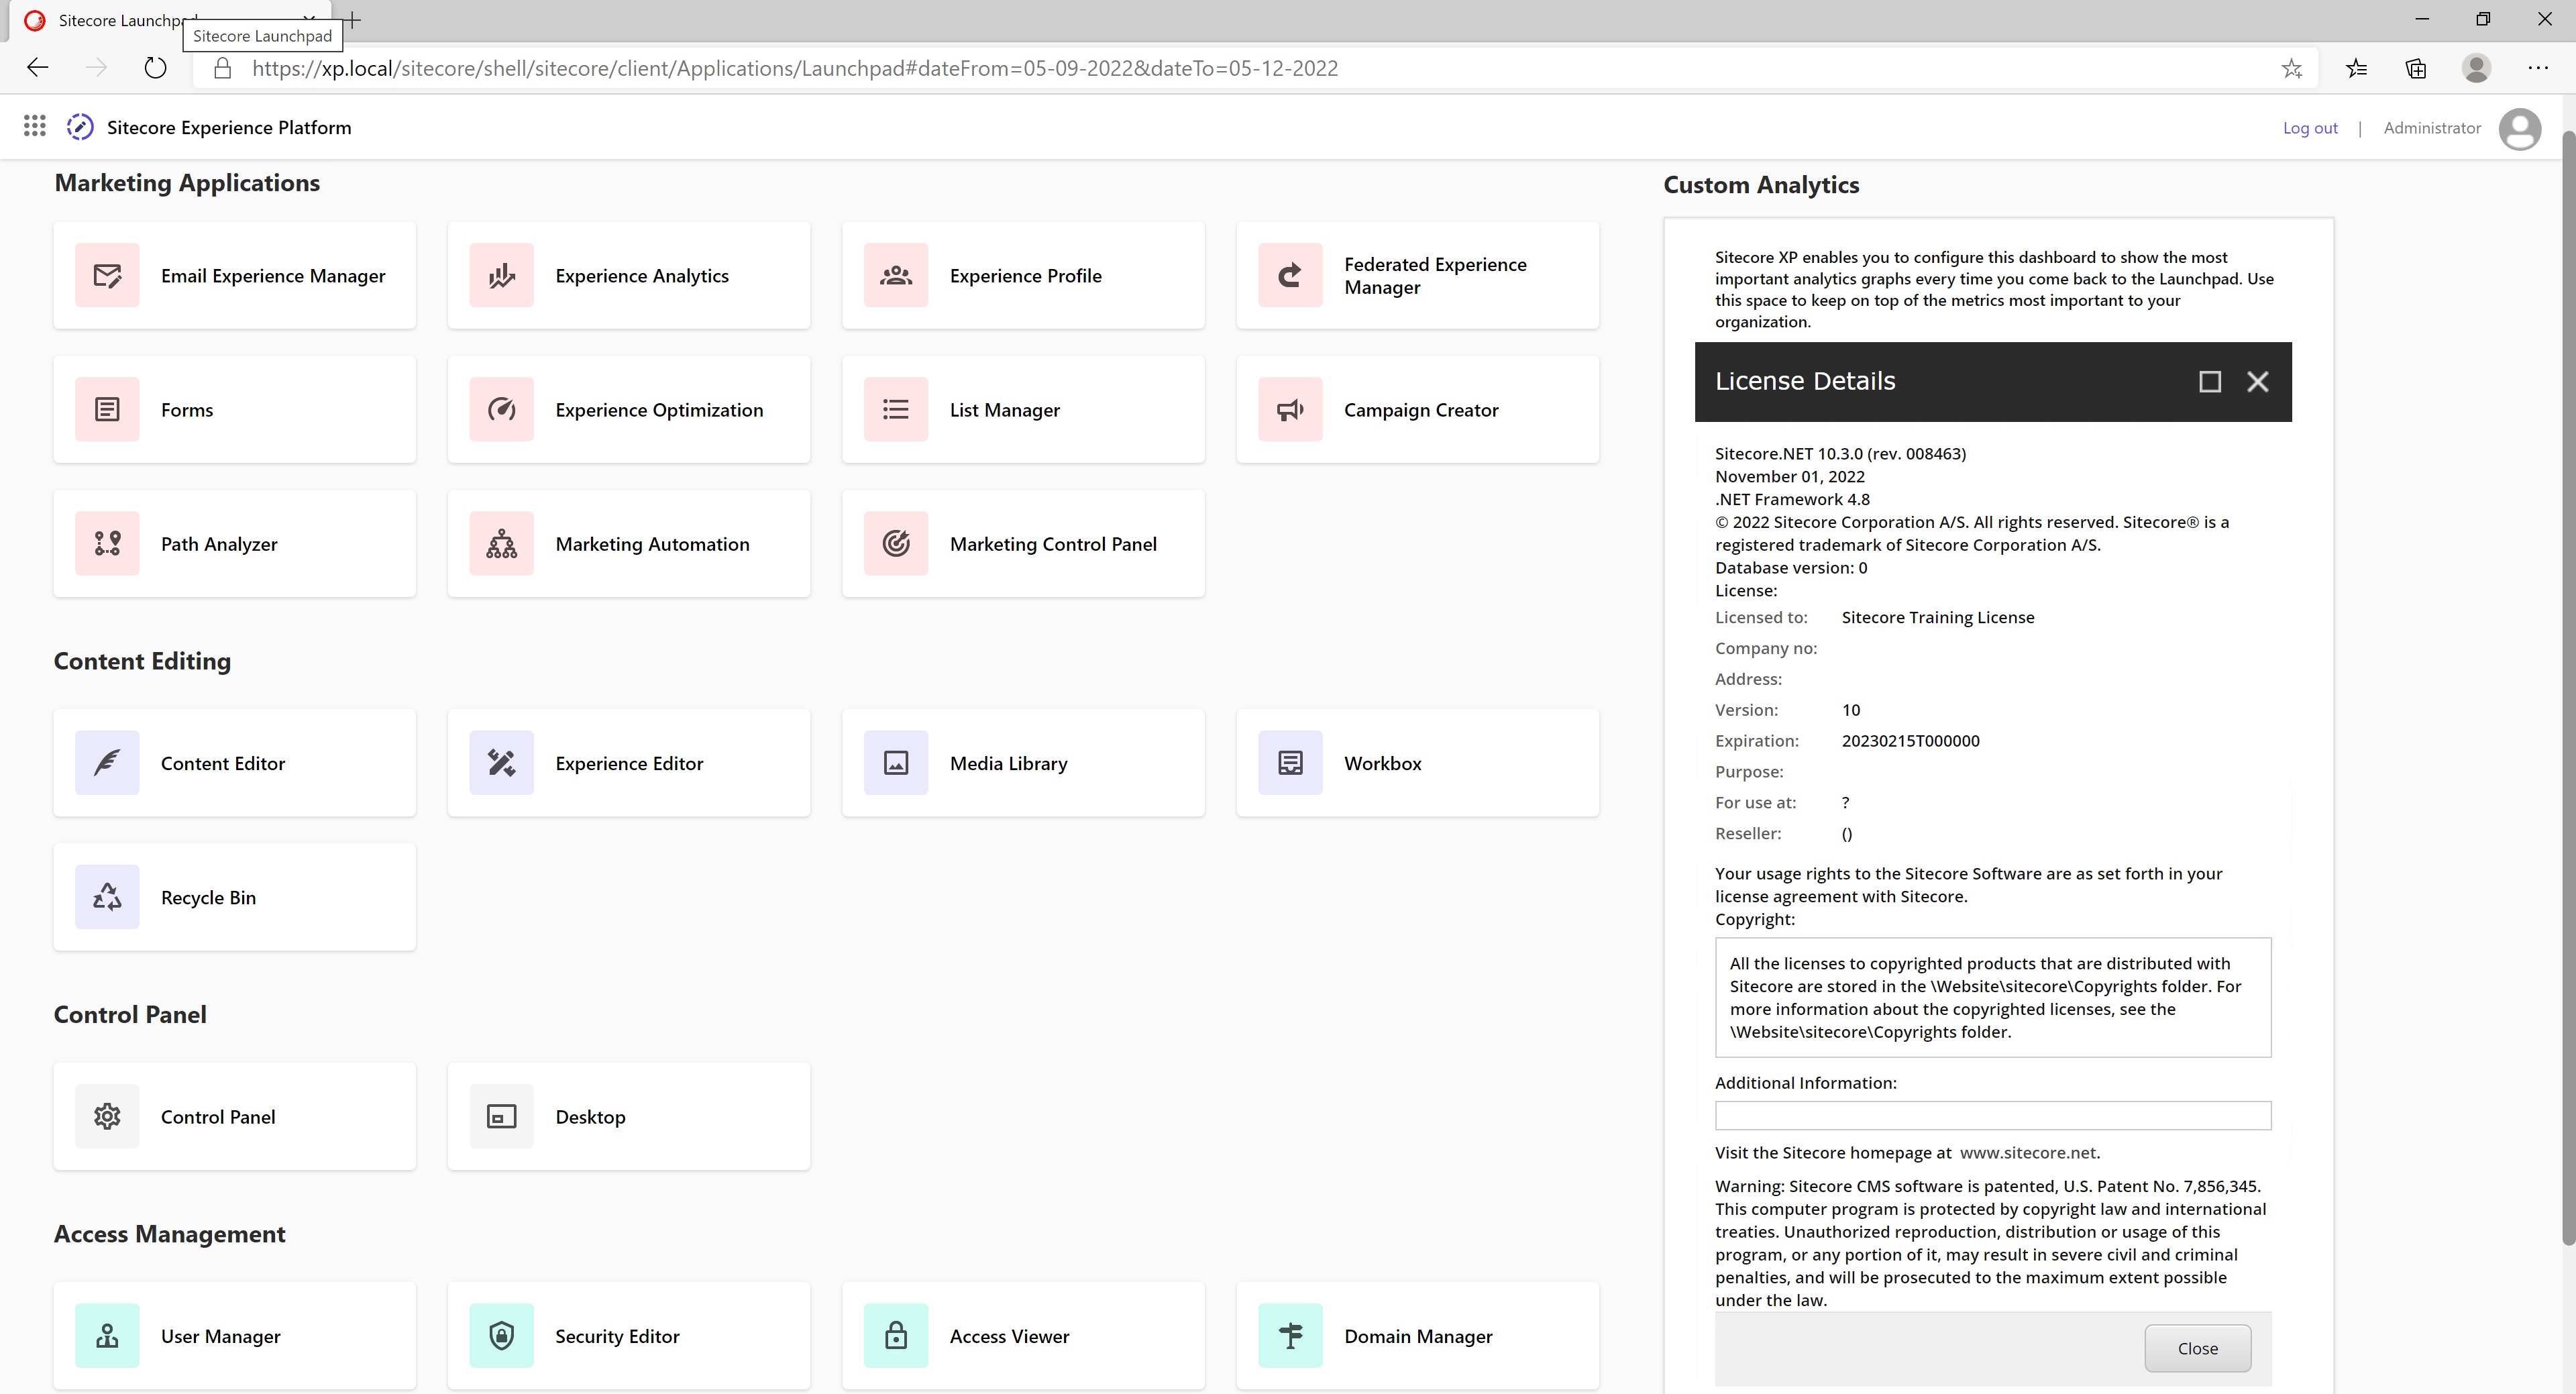Open the Media Library
The width and height of the screenshot is (2576, 1394).
click(1022, 762)
